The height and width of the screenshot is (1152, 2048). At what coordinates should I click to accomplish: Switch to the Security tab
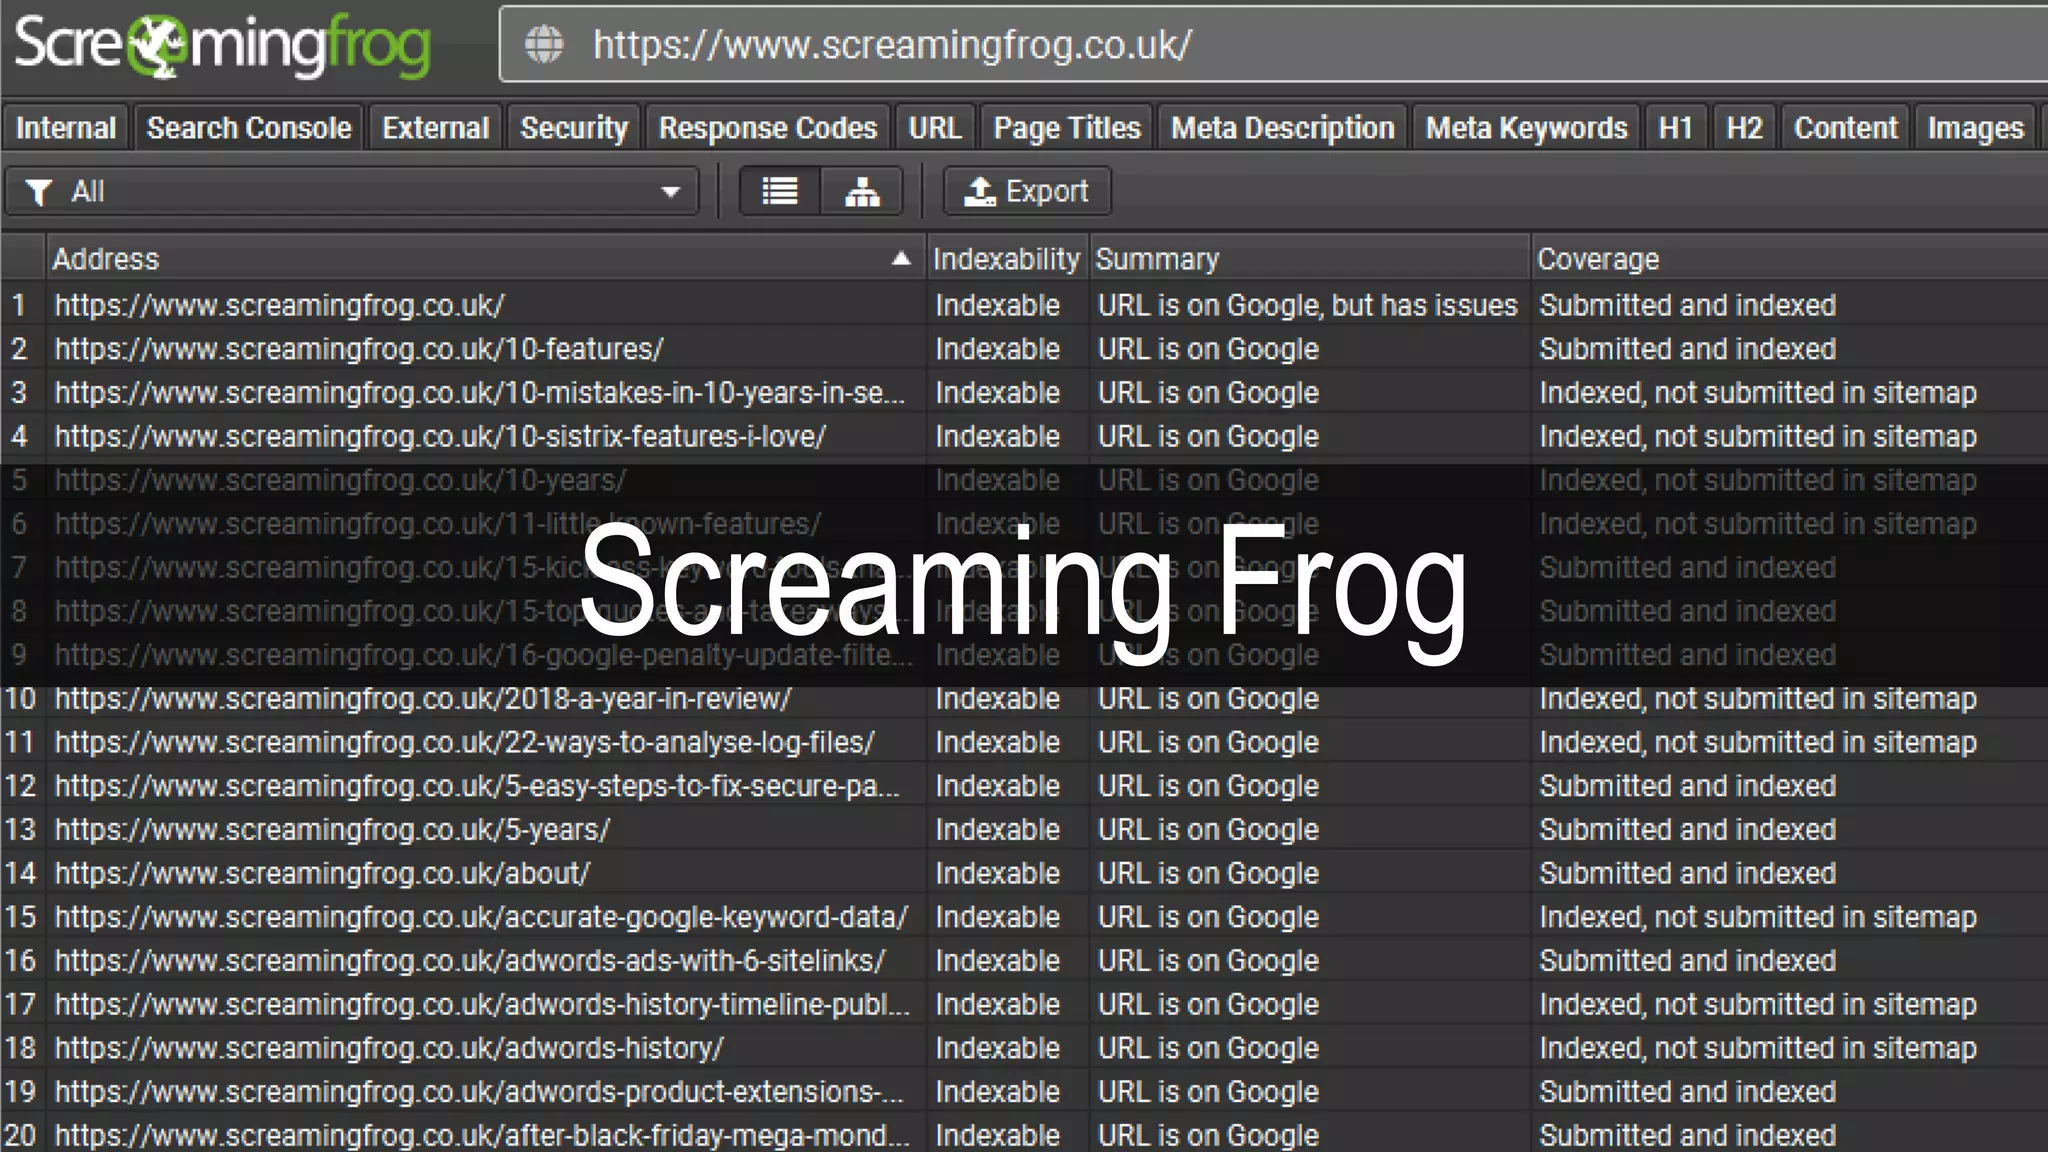click(574, 128)
